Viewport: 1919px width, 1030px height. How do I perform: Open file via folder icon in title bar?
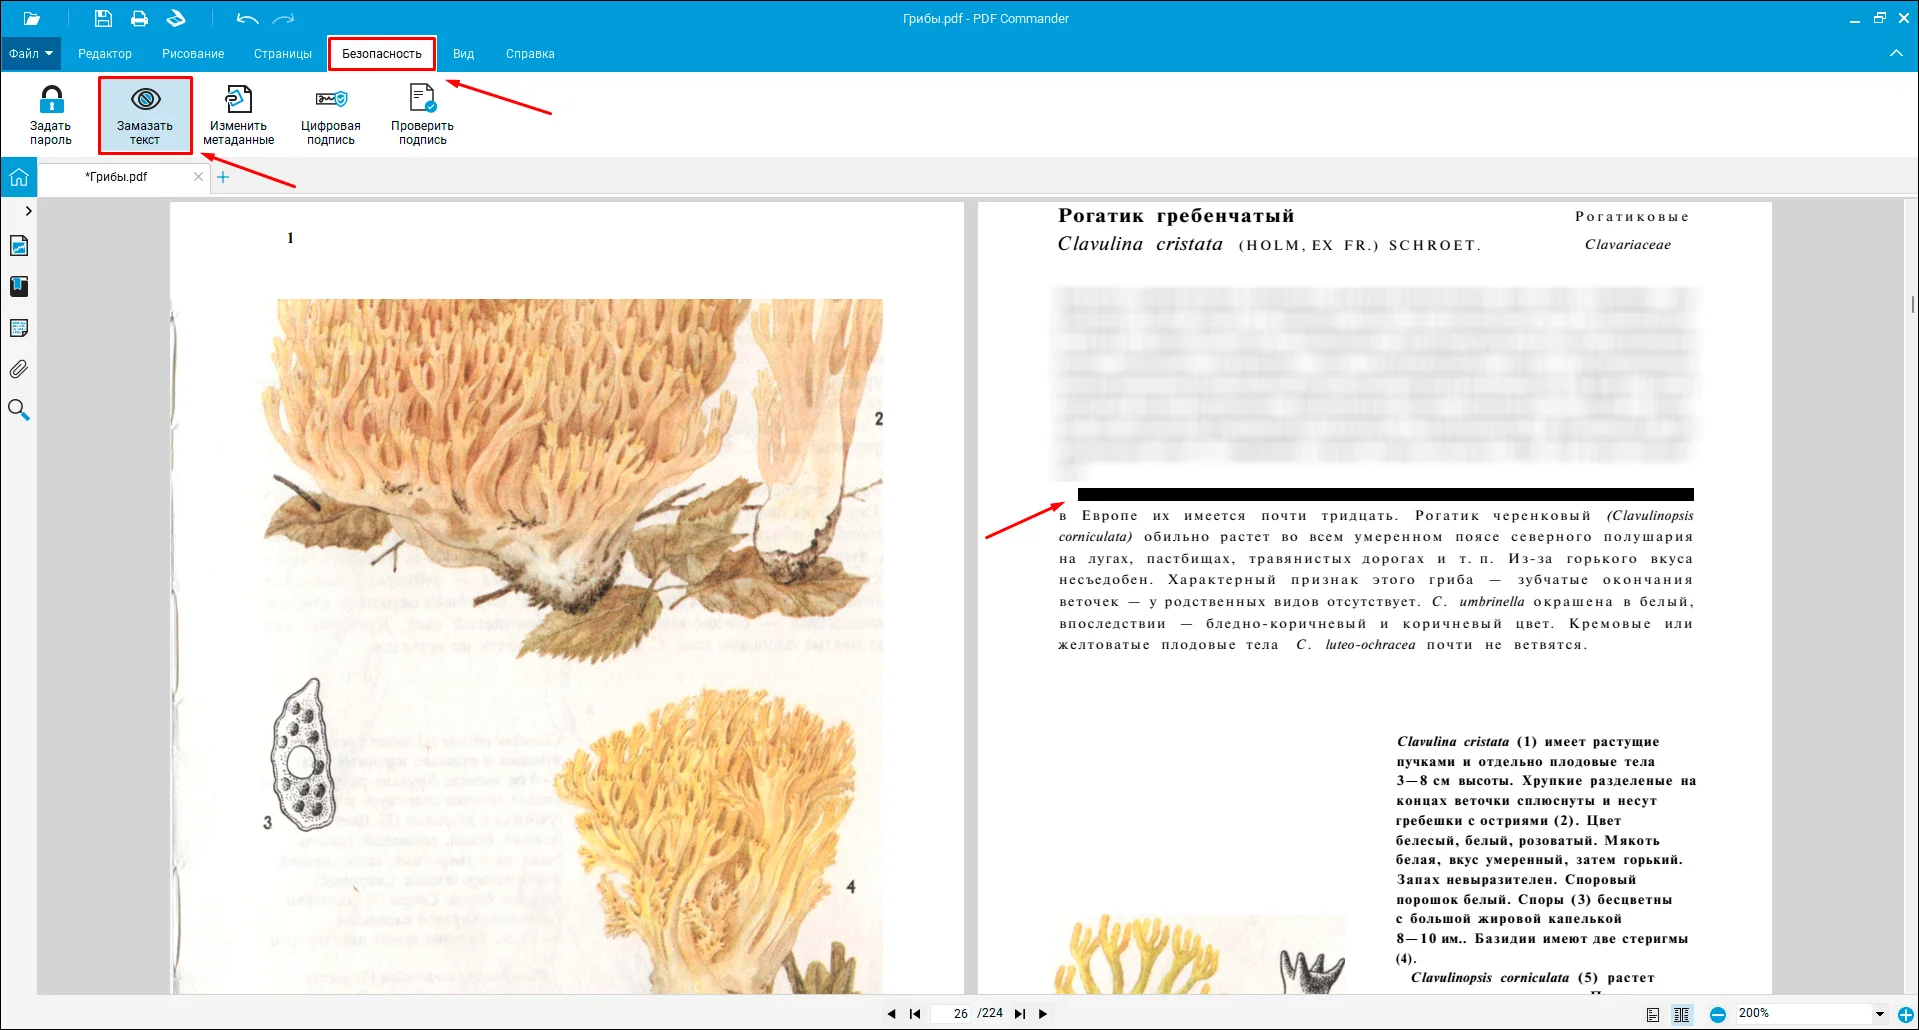coord(32,18)
